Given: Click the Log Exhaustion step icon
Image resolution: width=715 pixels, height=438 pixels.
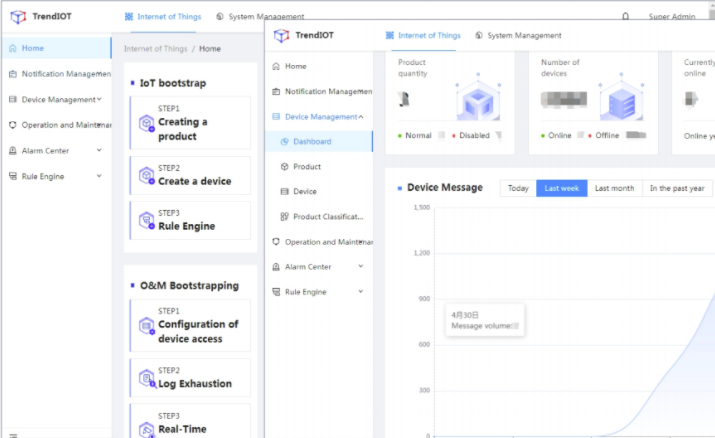Looking at the screenshot, I should [147, 379].
